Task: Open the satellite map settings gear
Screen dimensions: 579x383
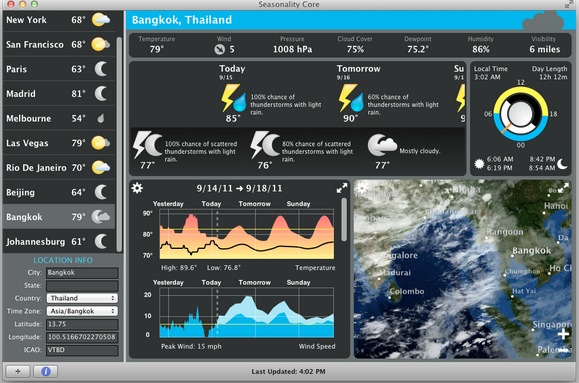Action: click(x=361, y=188)
